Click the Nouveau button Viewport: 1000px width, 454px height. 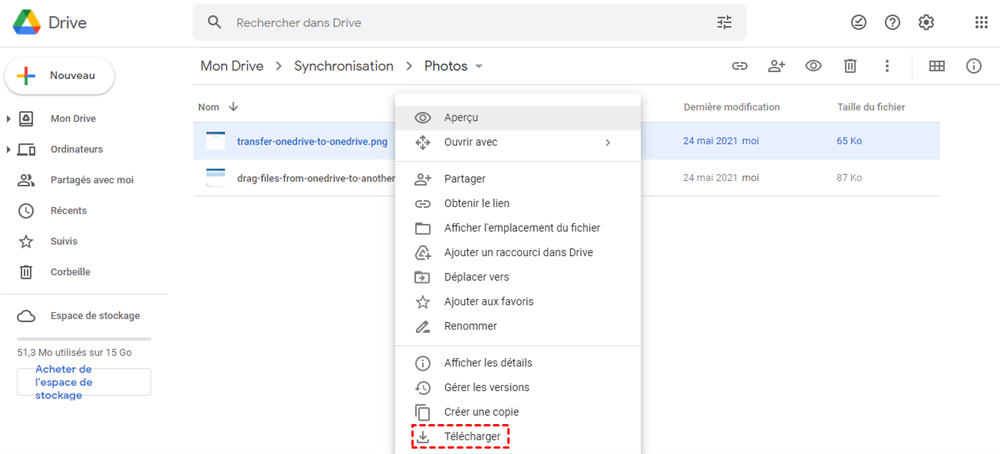click(60, 75)
